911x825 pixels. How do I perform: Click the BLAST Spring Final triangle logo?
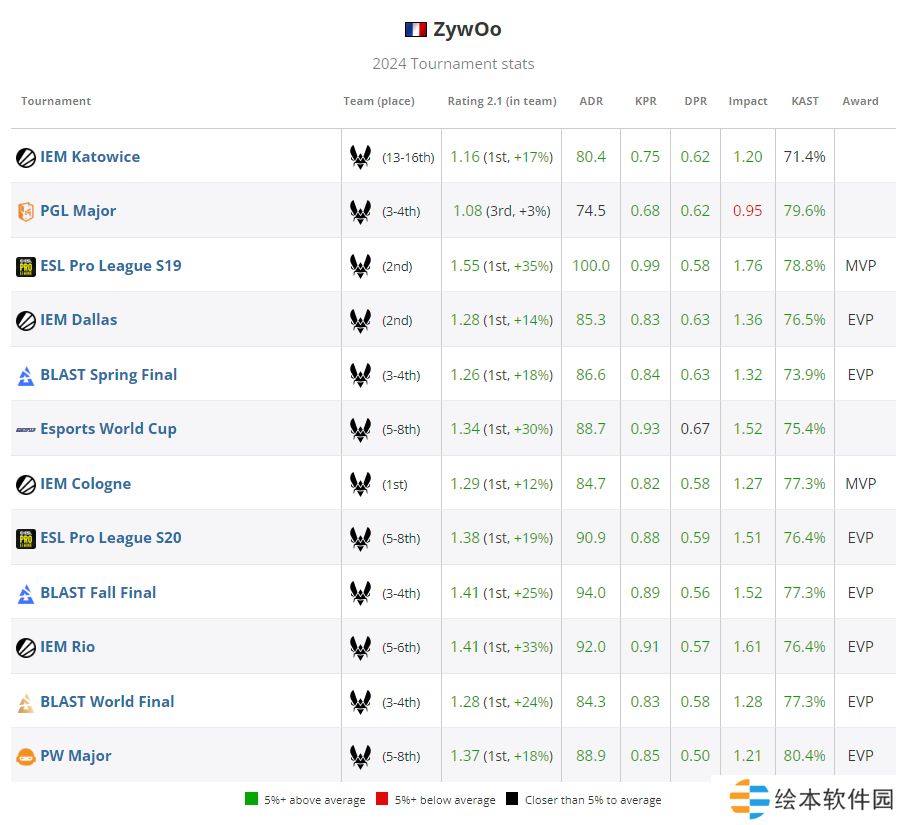(26, 375)
